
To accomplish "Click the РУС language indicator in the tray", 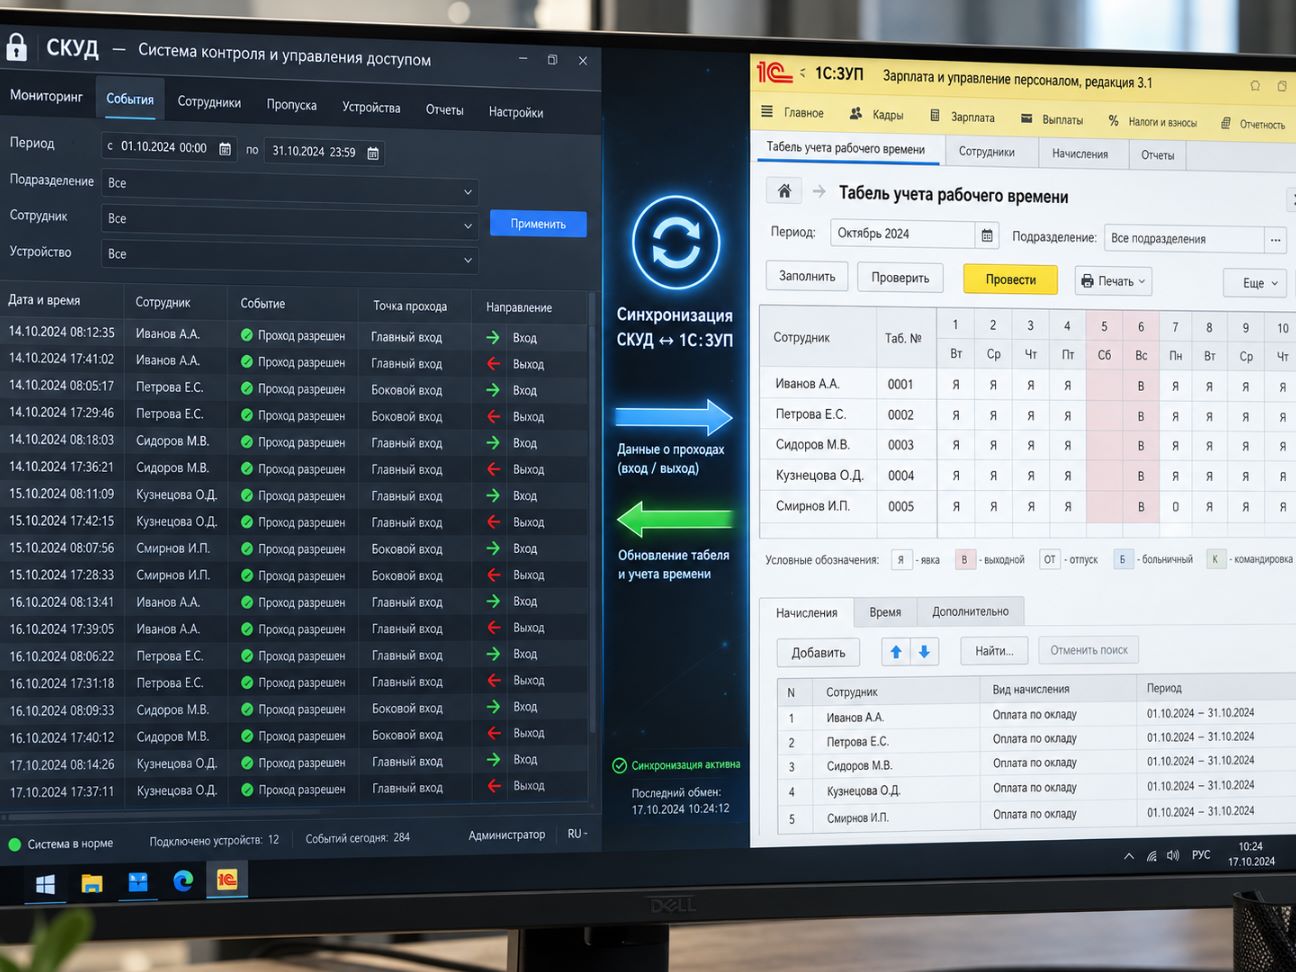I will point(1201,855).
